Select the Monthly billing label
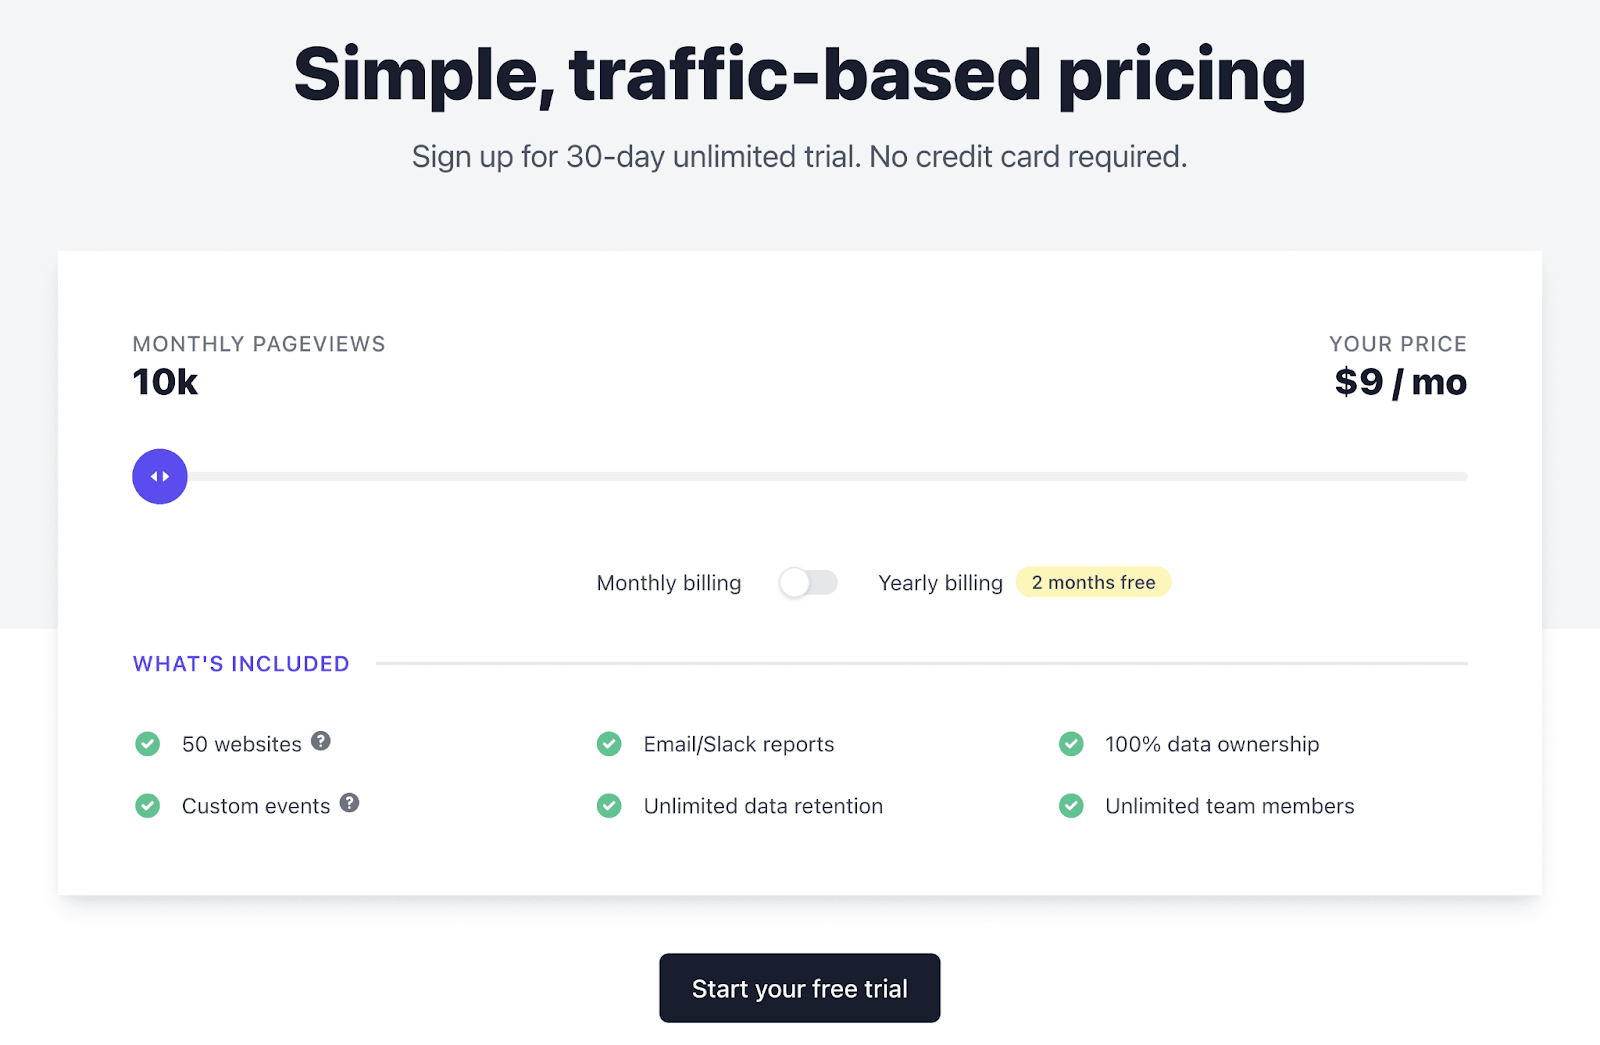Image resolution: width=1600 pixels, height=1045 pixels. [x=668, y=582]
